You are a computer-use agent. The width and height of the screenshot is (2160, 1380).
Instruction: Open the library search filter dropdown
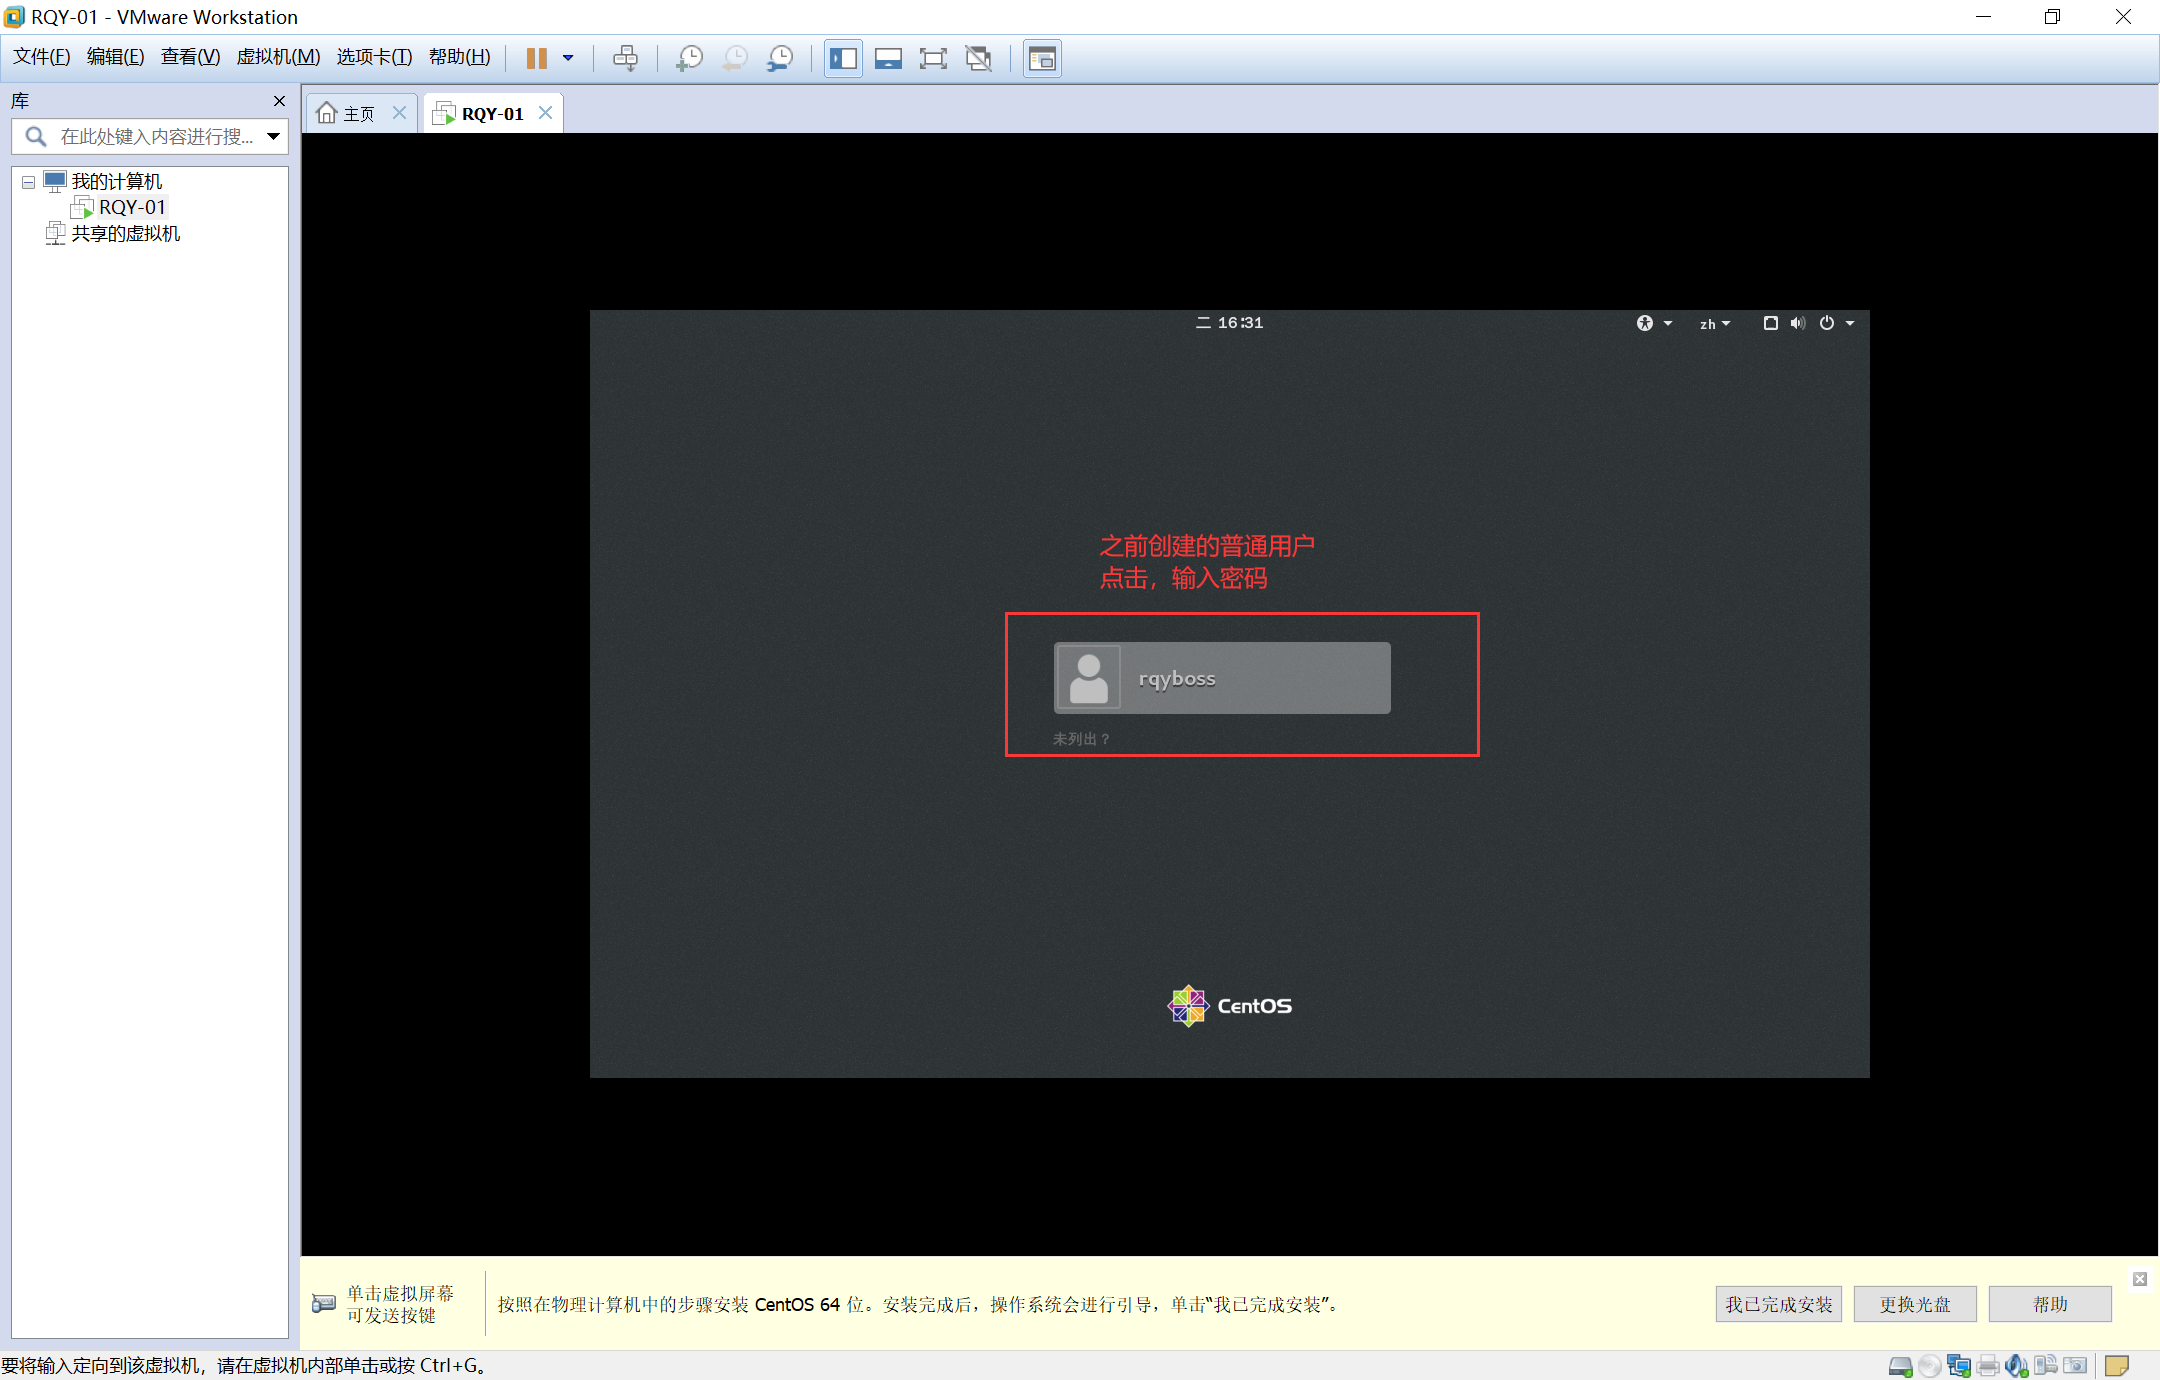273,136
